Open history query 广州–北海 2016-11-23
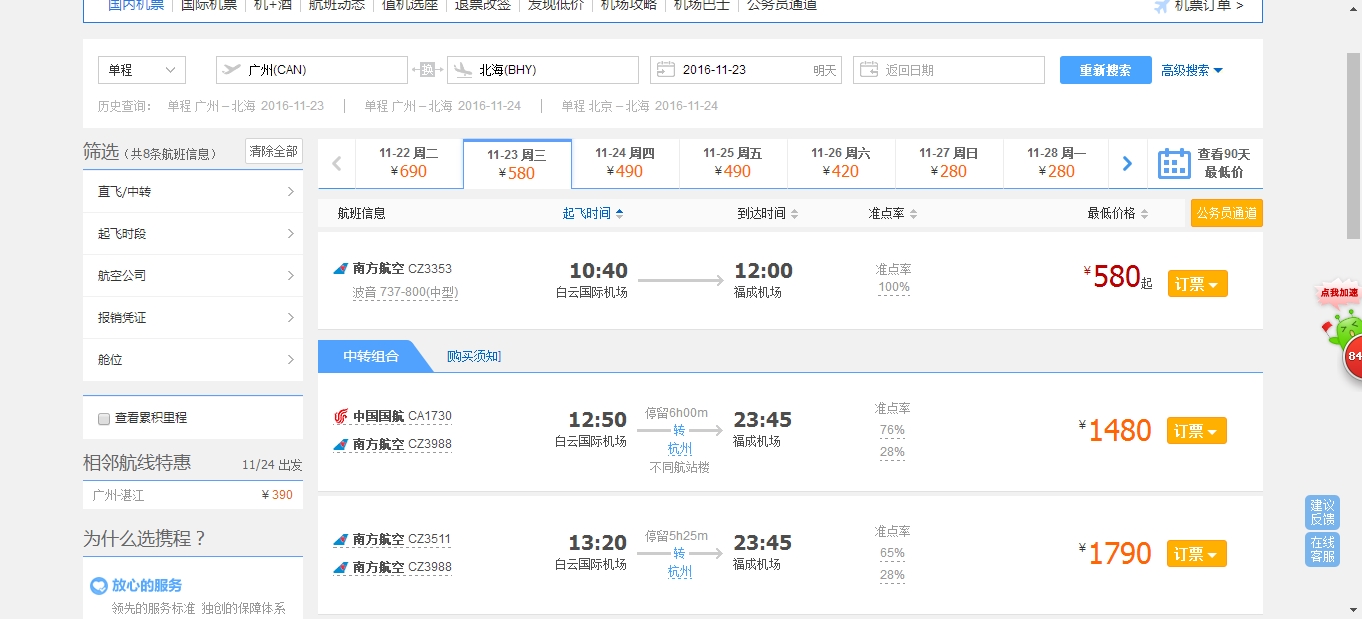The image size is (1362, 619). 245,106
